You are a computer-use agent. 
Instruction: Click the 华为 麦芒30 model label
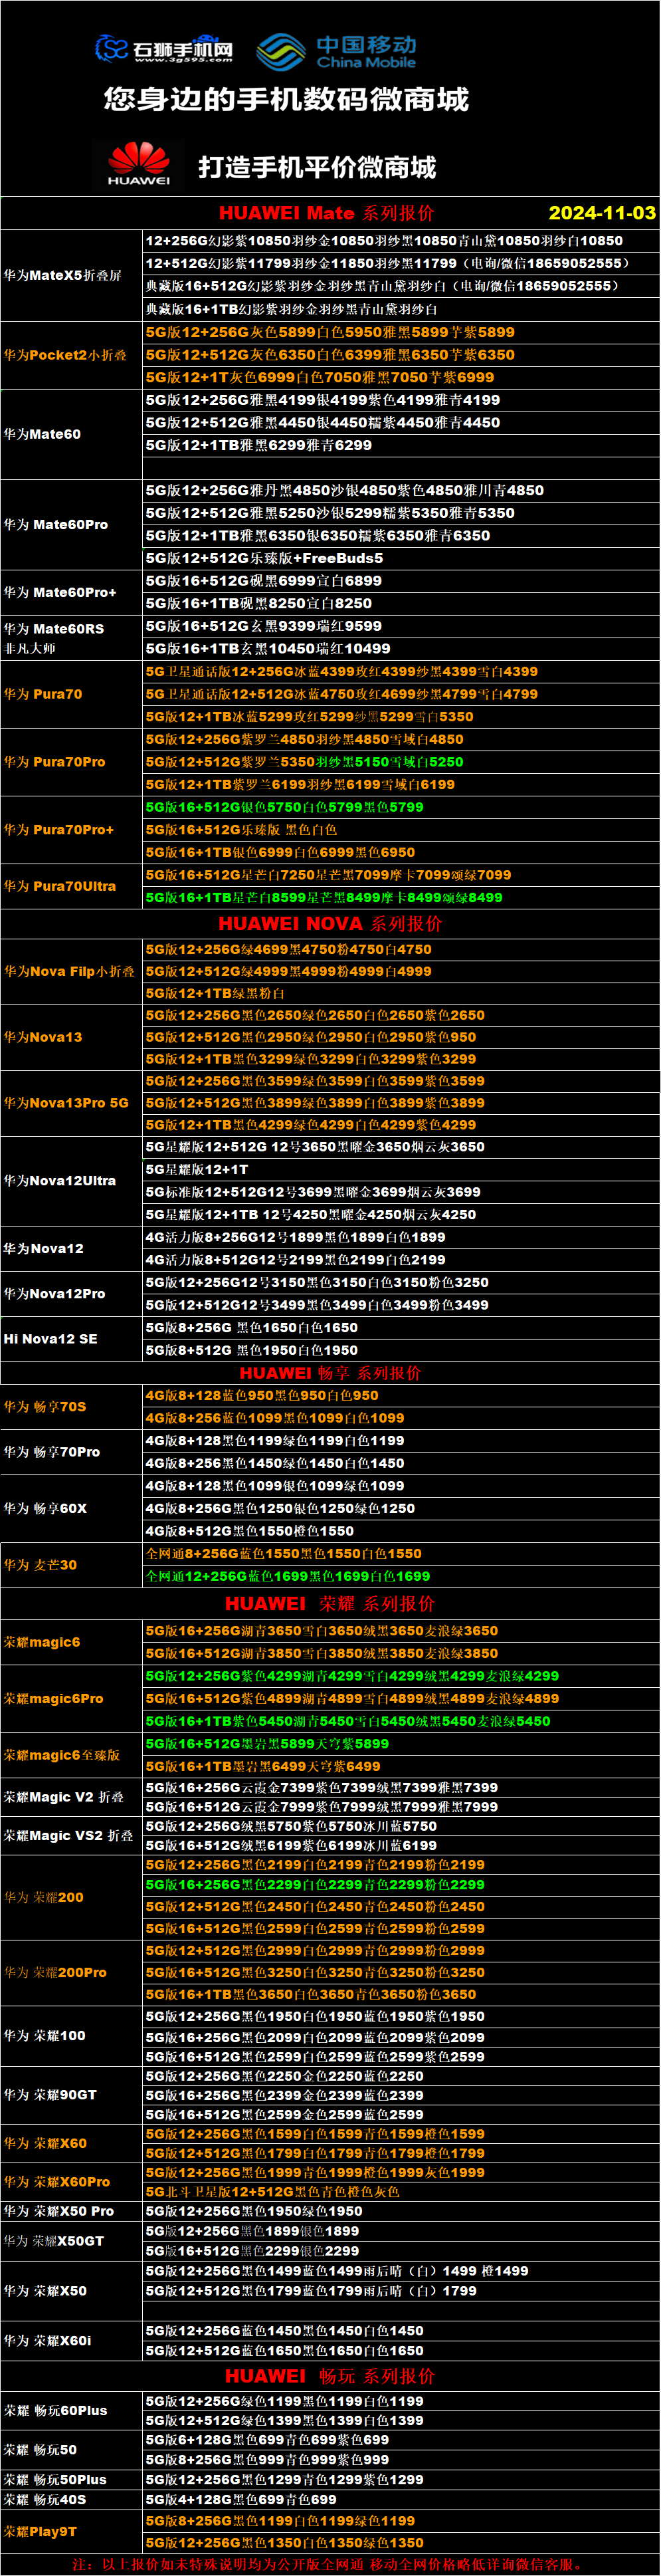pyautogui.click(x=40, y=1565)
